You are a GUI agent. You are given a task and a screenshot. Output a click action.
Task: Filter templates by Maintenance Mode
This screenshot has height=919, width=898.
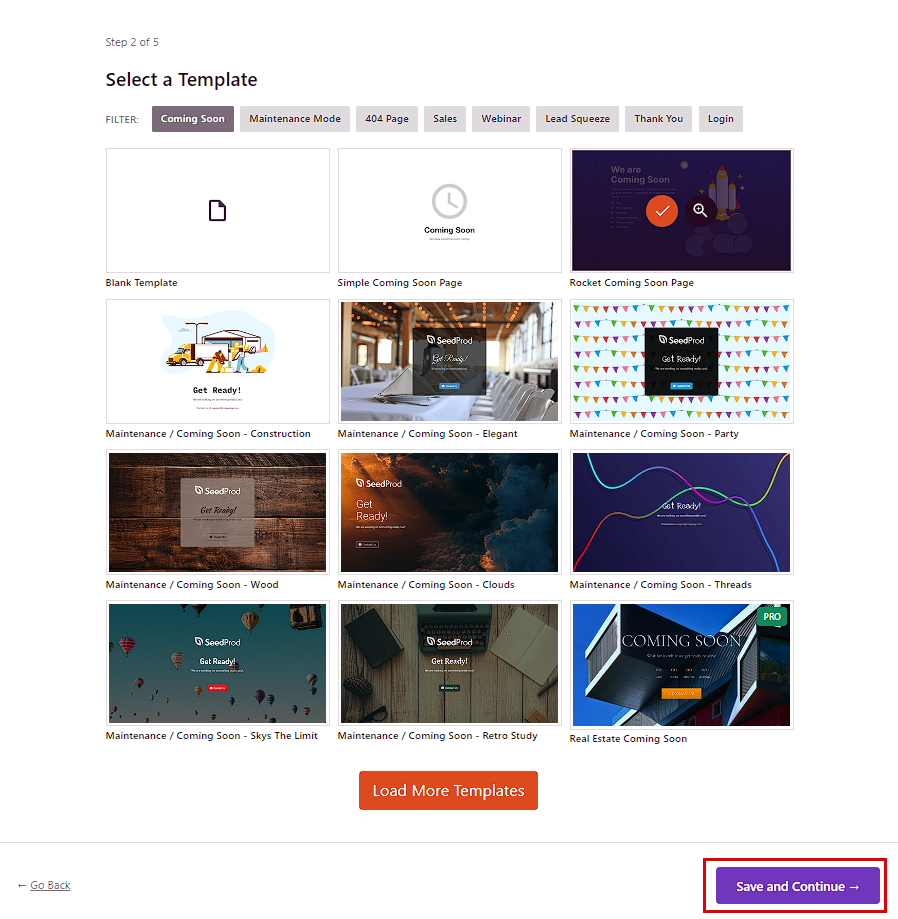click(295, 119)
